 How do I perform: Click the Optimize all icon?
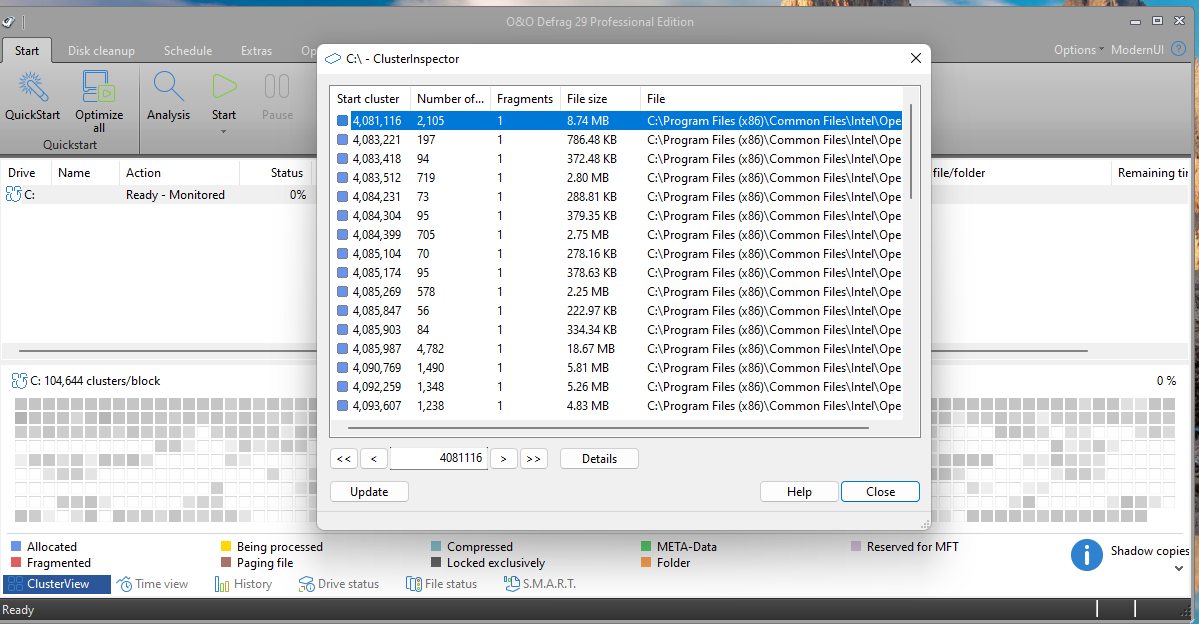click(x=99, y=88)
